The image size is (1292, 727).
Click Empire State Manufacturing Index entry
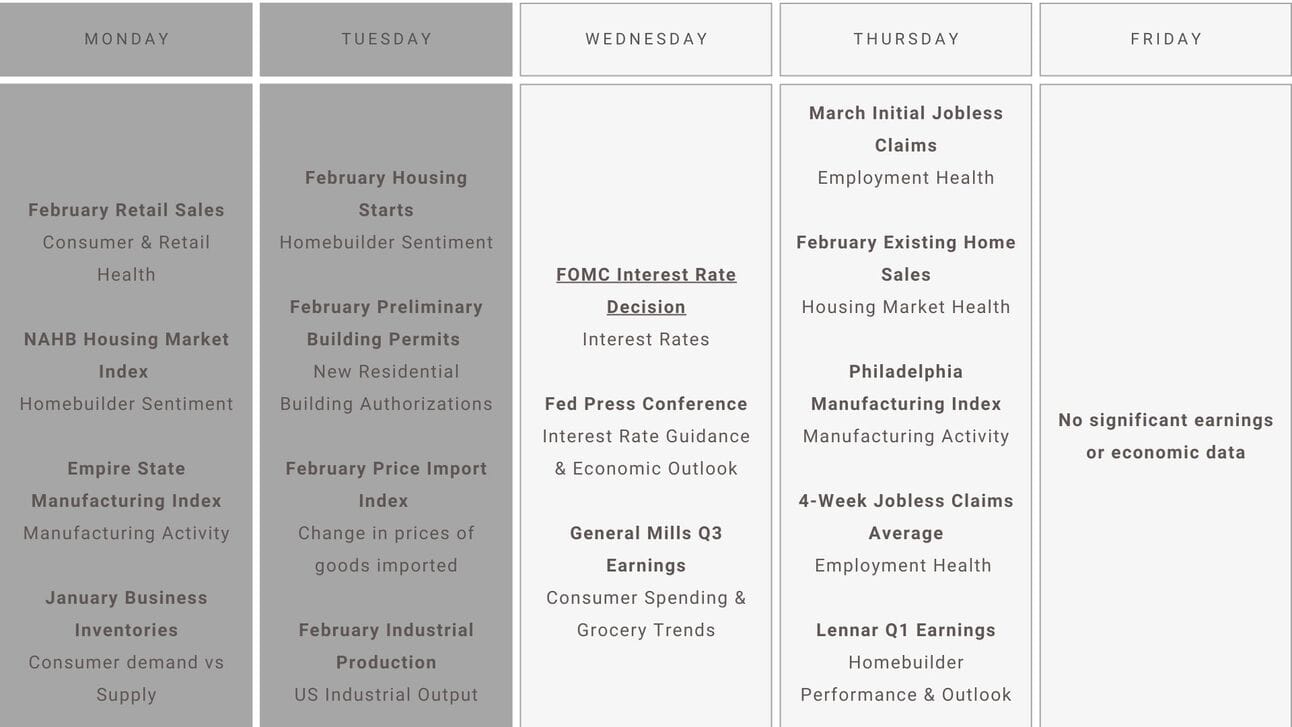coord(126,484)
